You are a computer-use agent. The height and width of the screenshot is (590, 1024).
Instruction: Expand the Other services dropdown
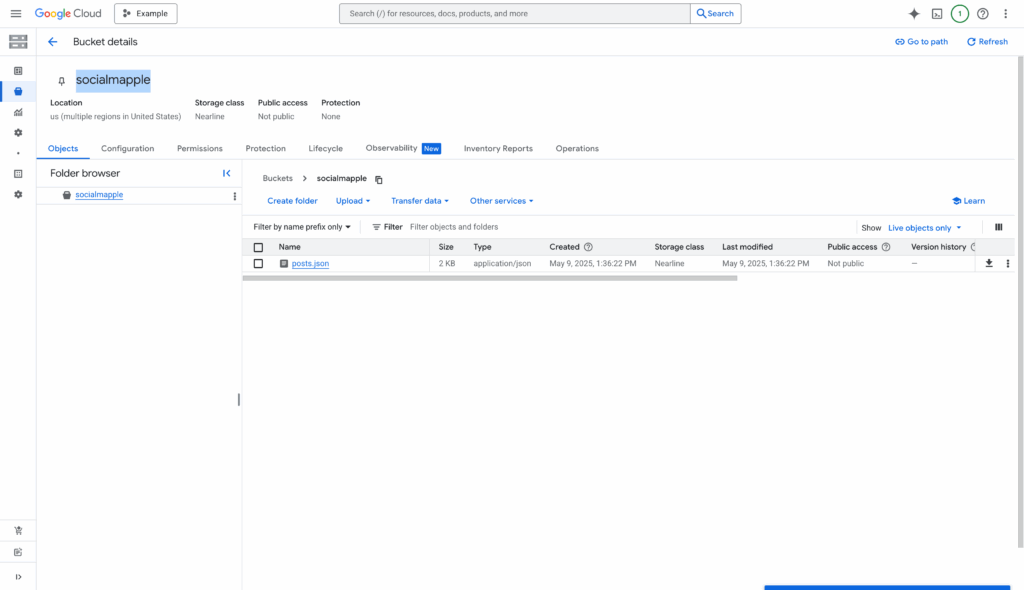click(x=502, y=201)
